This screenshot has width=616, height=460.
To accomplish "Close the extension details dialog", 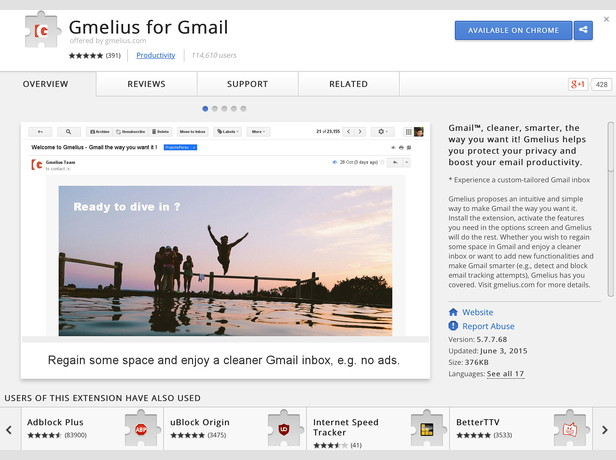I will (606, 19).
